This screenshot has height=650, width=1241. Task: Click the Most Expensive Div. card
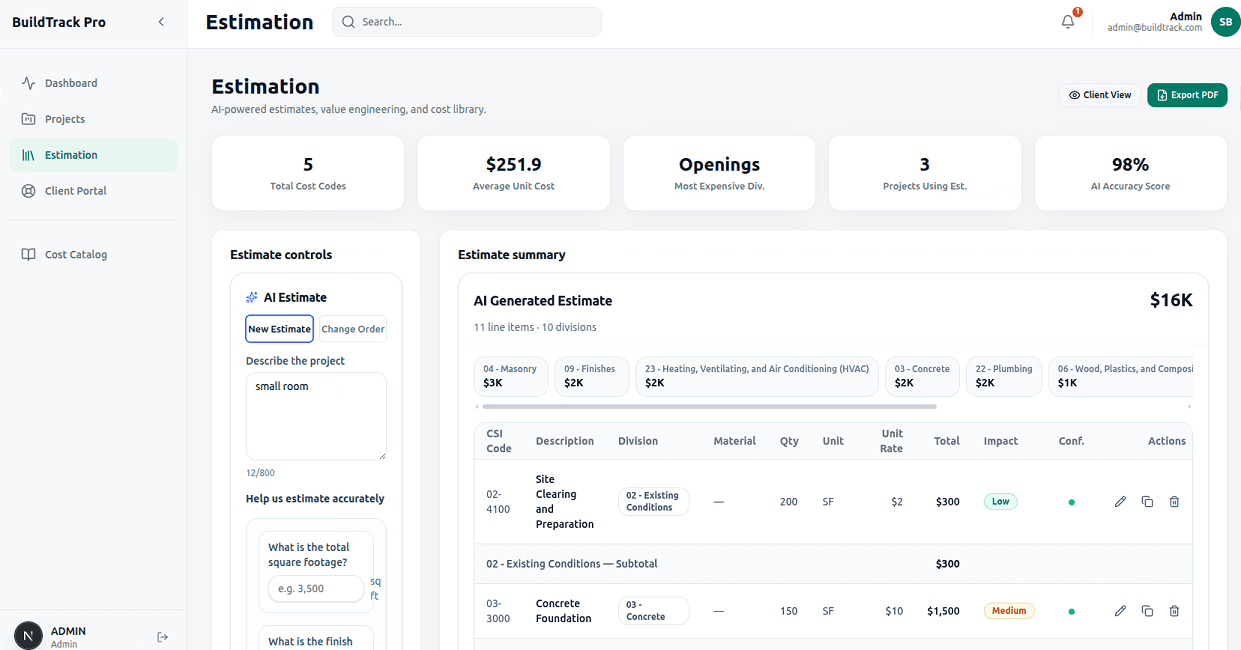pyautogui.click(x=719, y=173)
